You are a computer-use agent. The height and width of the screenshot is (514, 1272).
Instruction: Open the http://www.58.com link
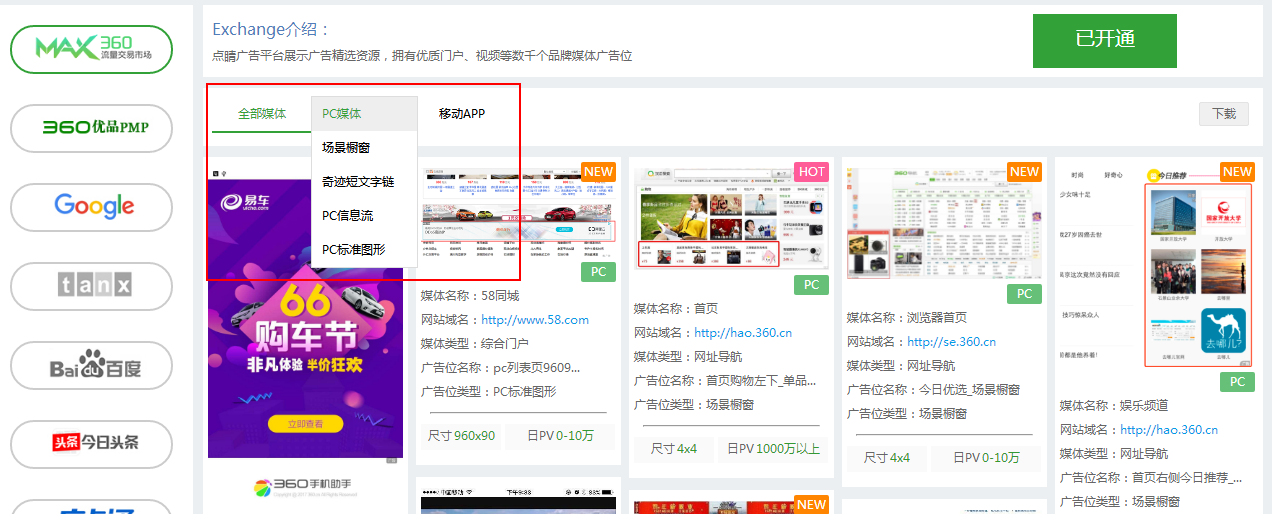[535, 320]
